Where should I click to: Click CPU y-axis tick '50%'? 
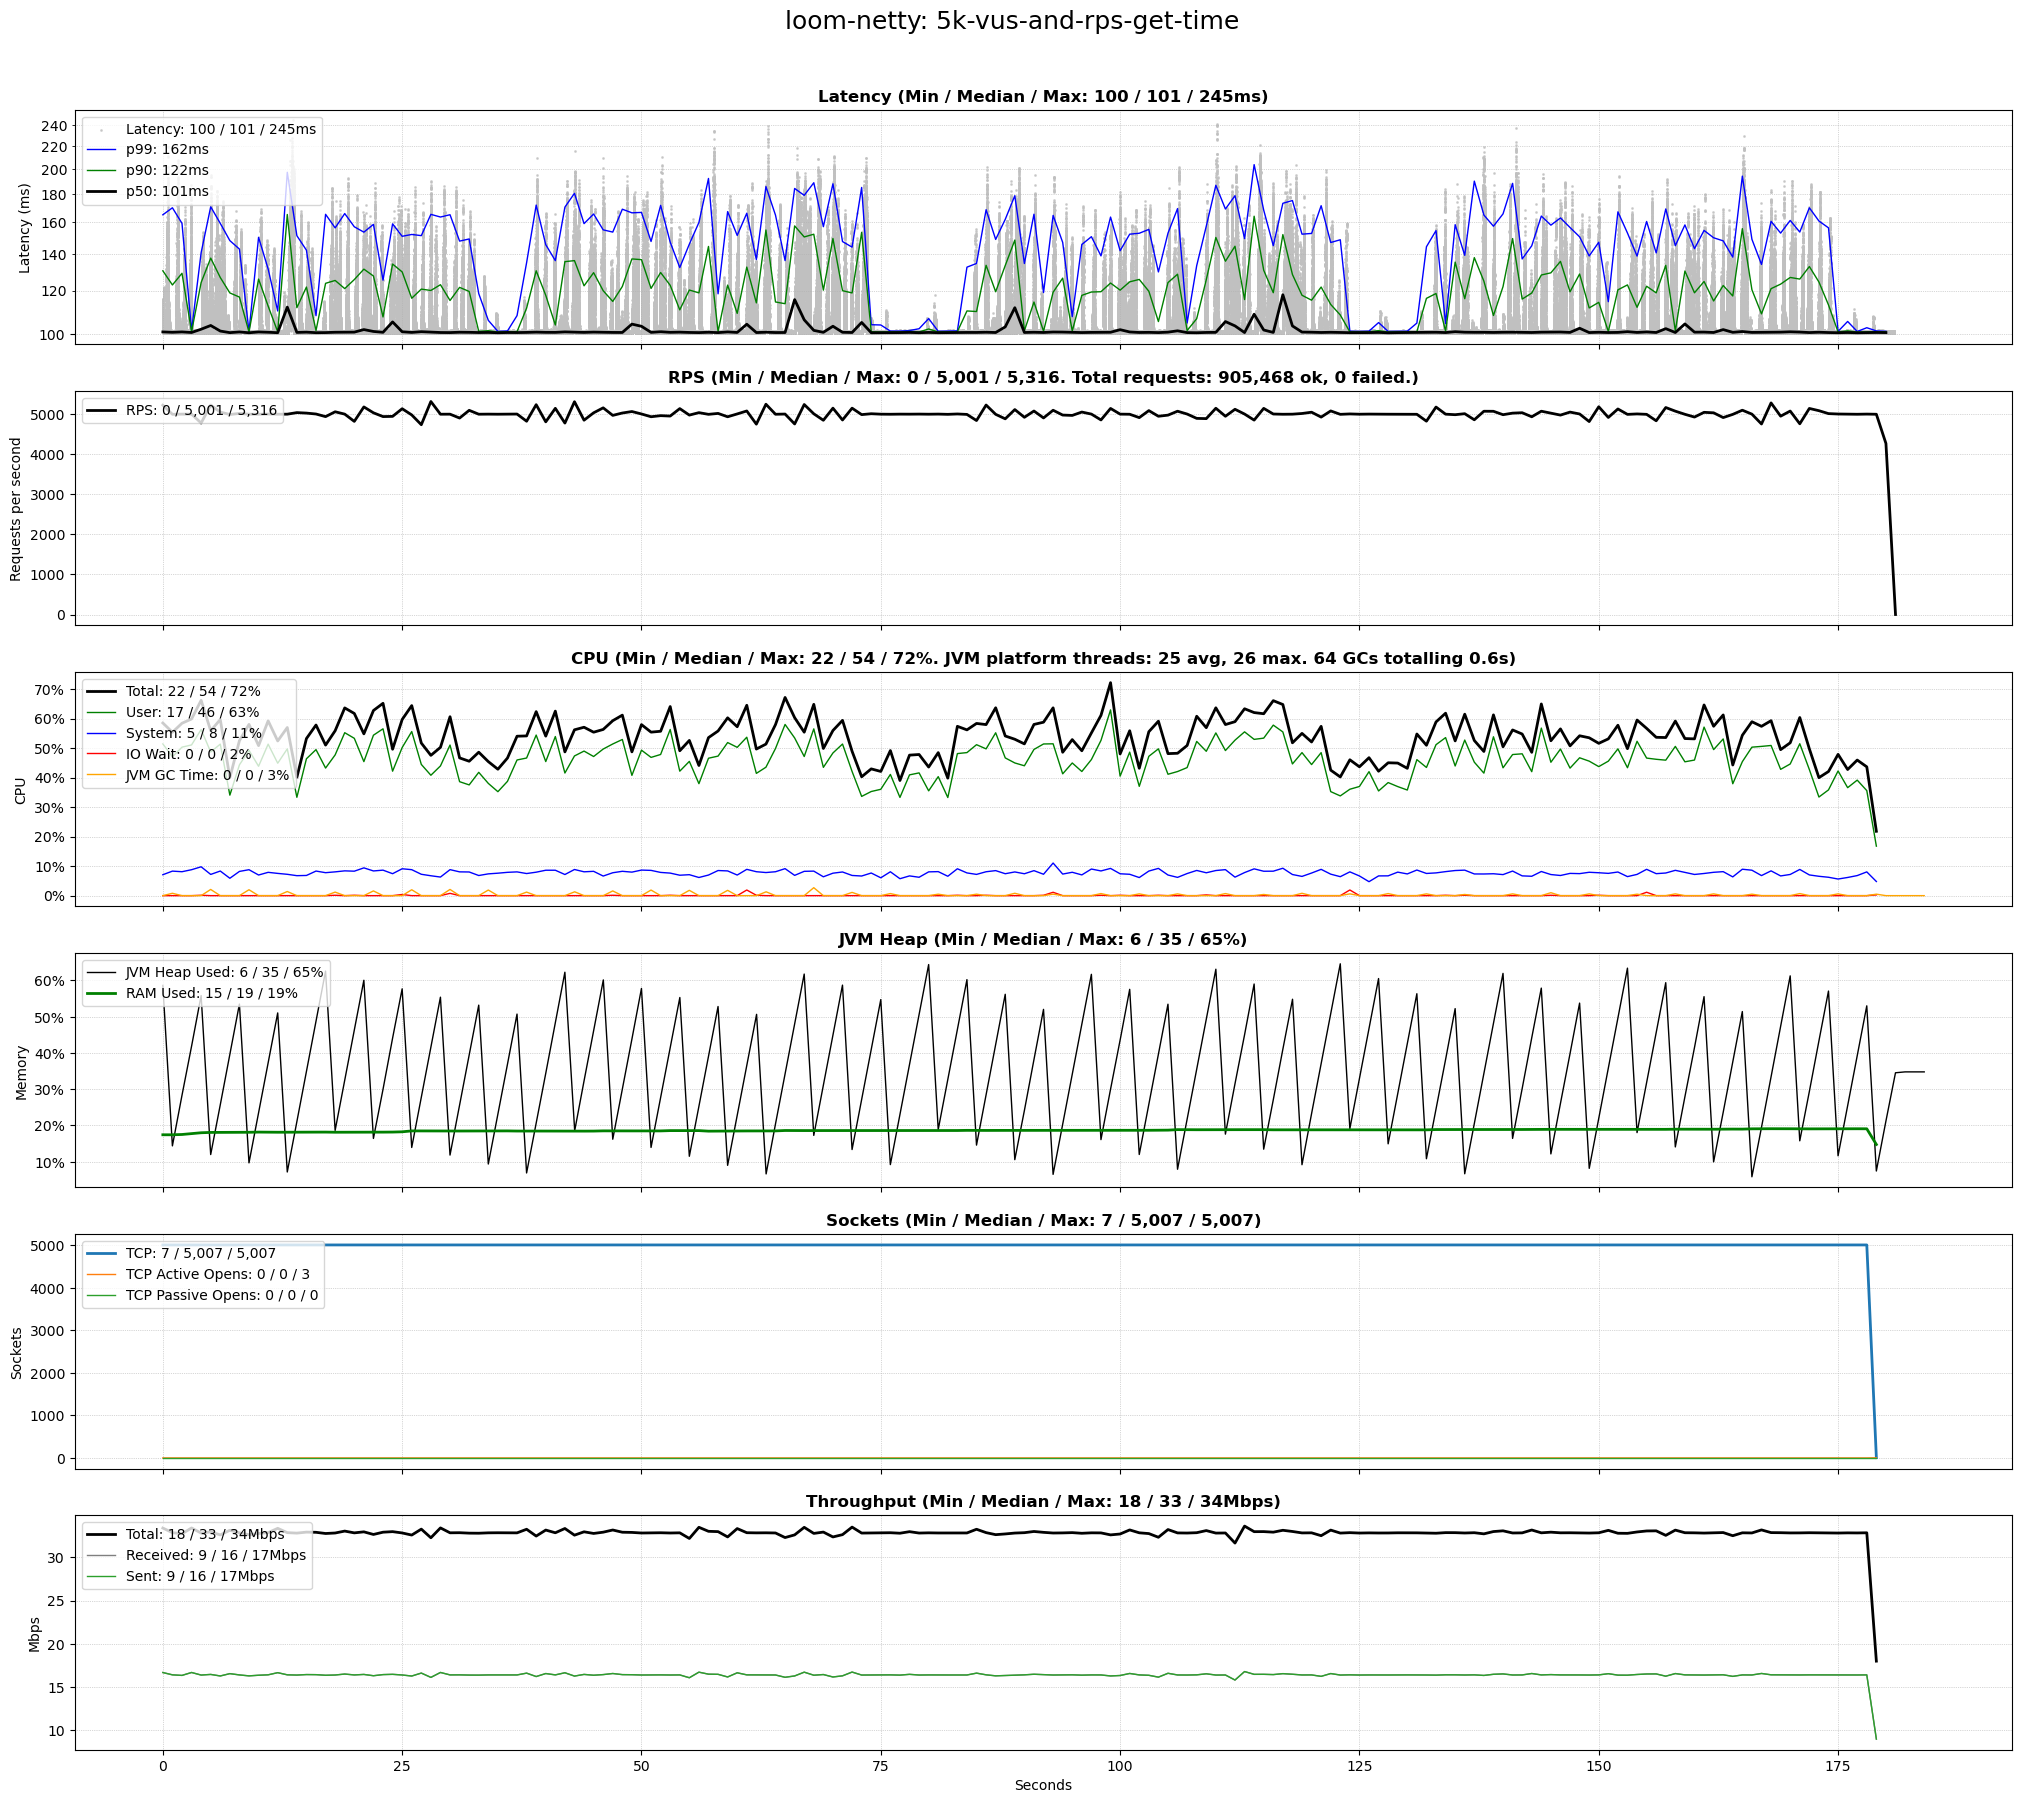(x=50, y=749)
